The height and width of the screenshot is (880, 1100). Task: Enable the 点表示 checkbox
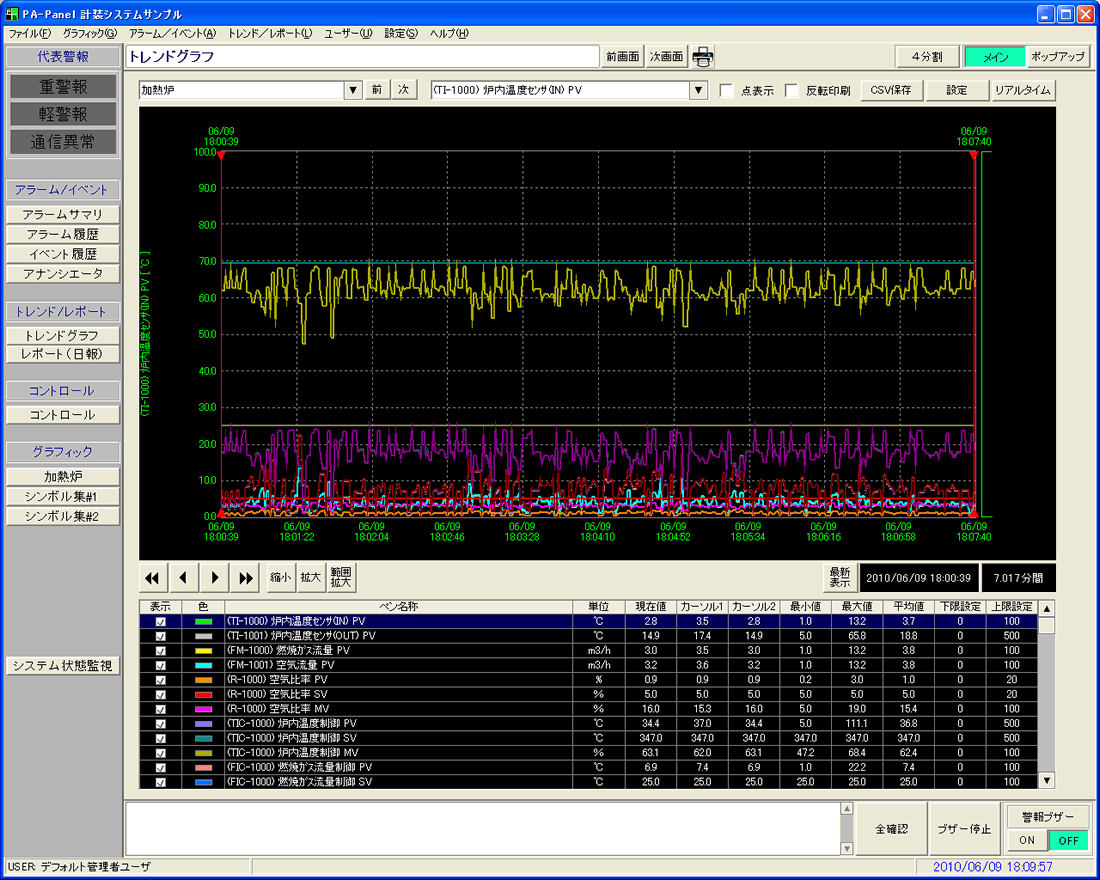click(727, 91)
